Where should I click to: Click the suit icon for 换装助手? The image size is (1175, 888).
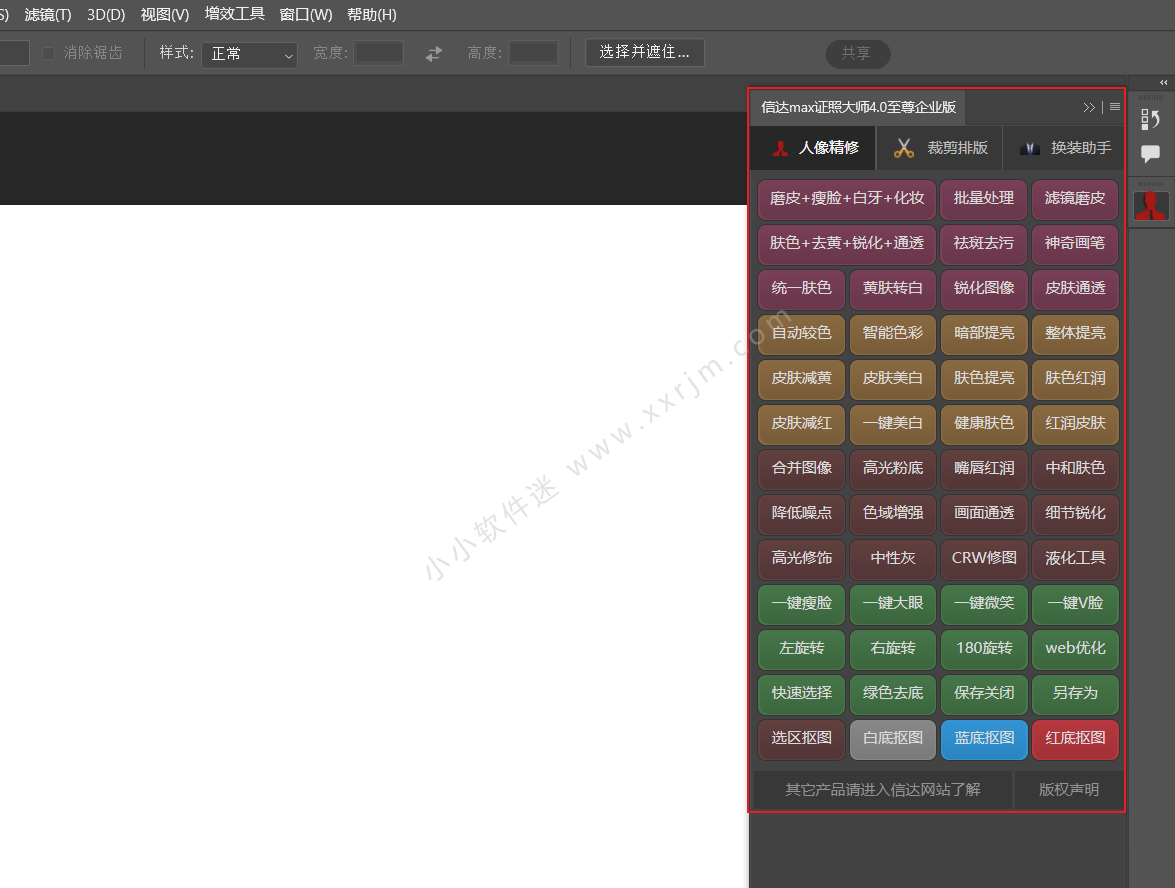[1029, 148]
